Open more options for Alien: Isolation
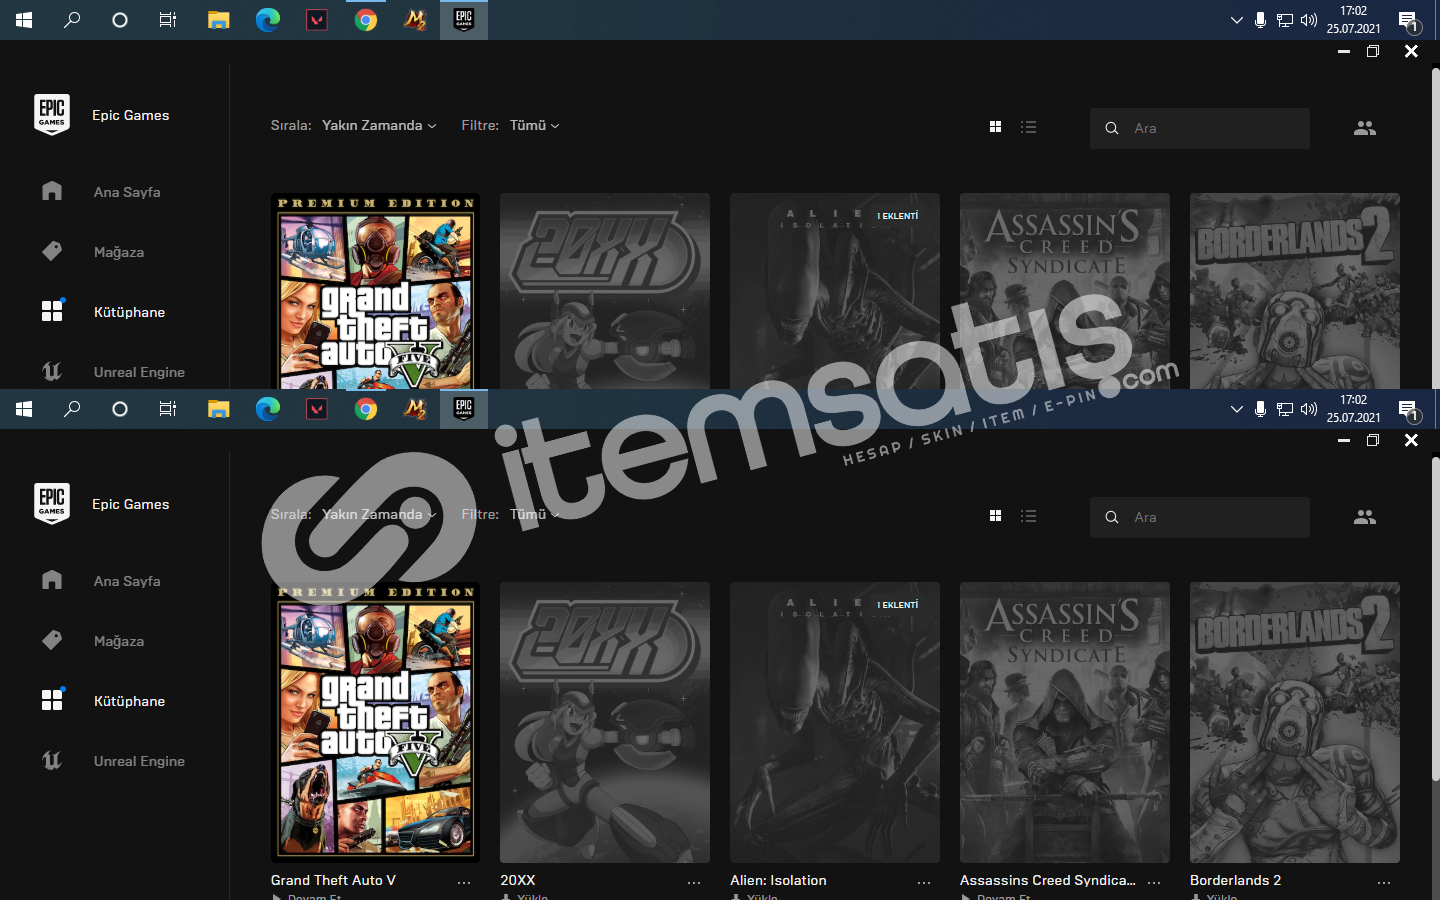 (924, 882)
